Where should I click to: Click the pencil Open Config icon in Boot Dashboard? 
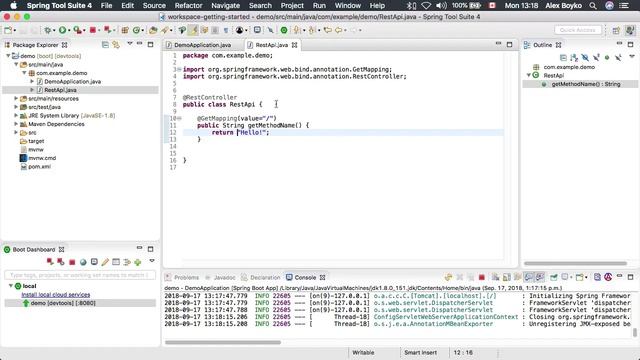(x=105, y=262)
